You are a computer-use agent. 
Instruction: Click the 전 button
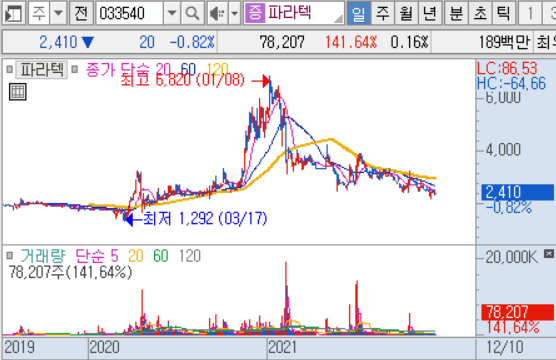81,13
